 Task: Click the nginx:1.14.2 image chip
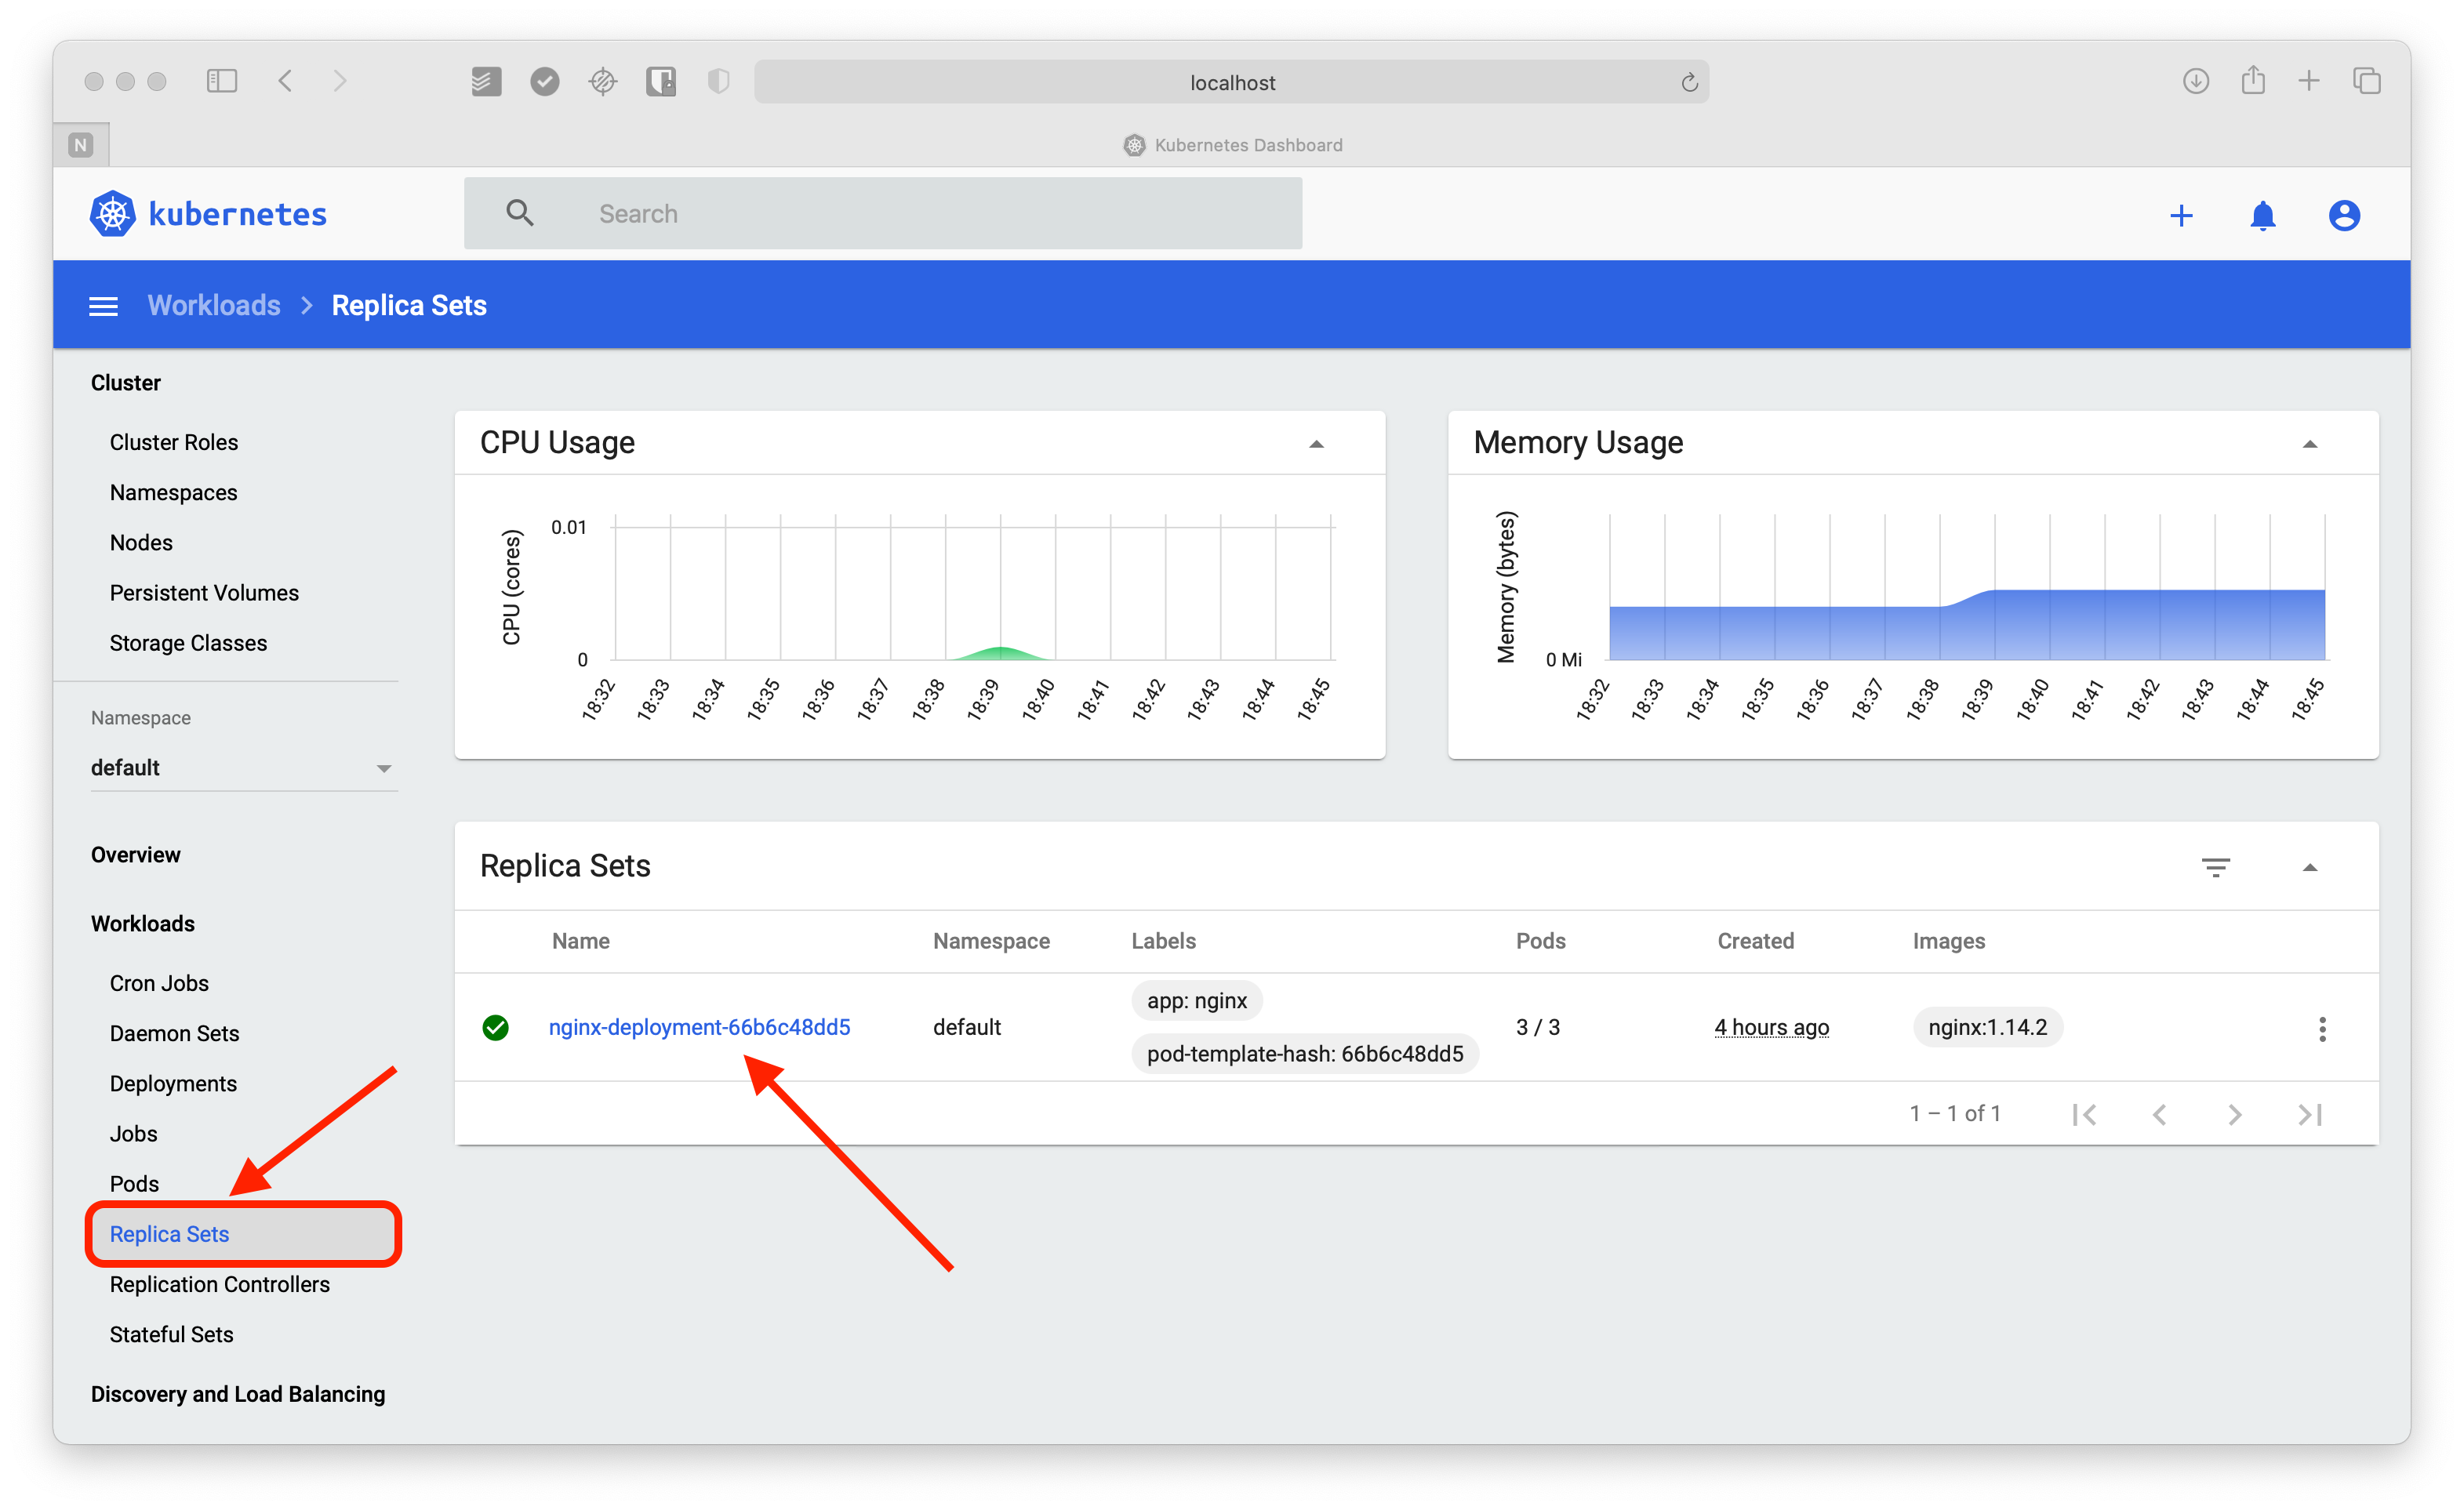click(1987, 1027)
